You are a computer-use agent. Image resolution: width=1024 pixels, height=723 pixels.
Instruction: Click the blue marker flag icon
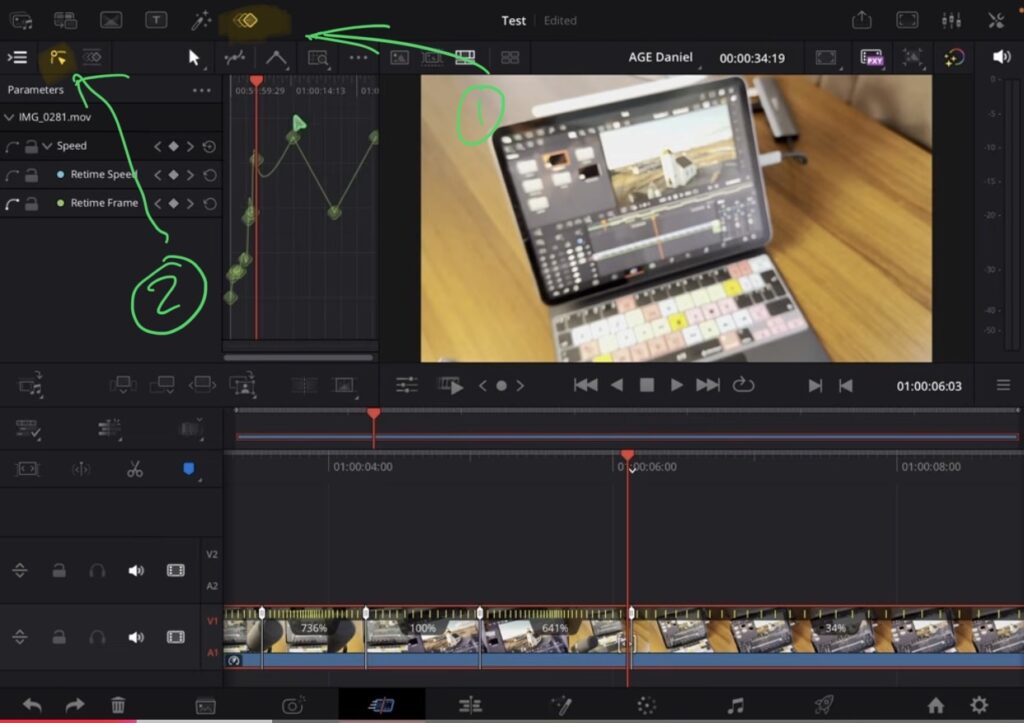[189, 468]
